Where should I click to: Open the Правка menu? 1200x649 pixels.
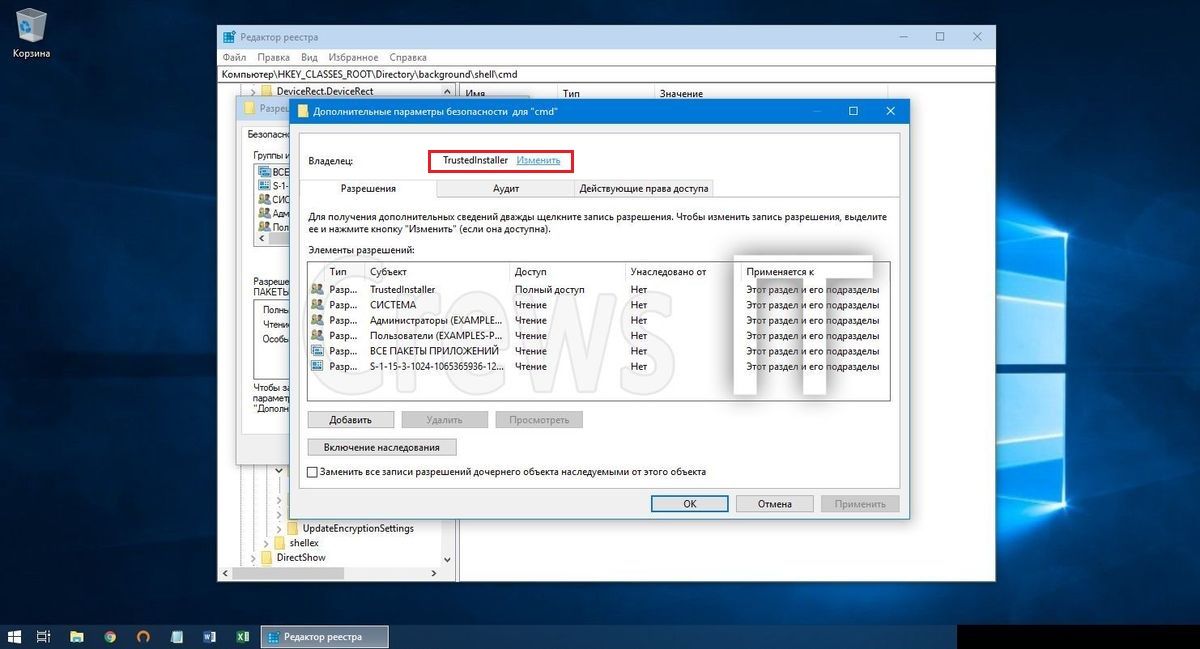(x=273, y=58)
